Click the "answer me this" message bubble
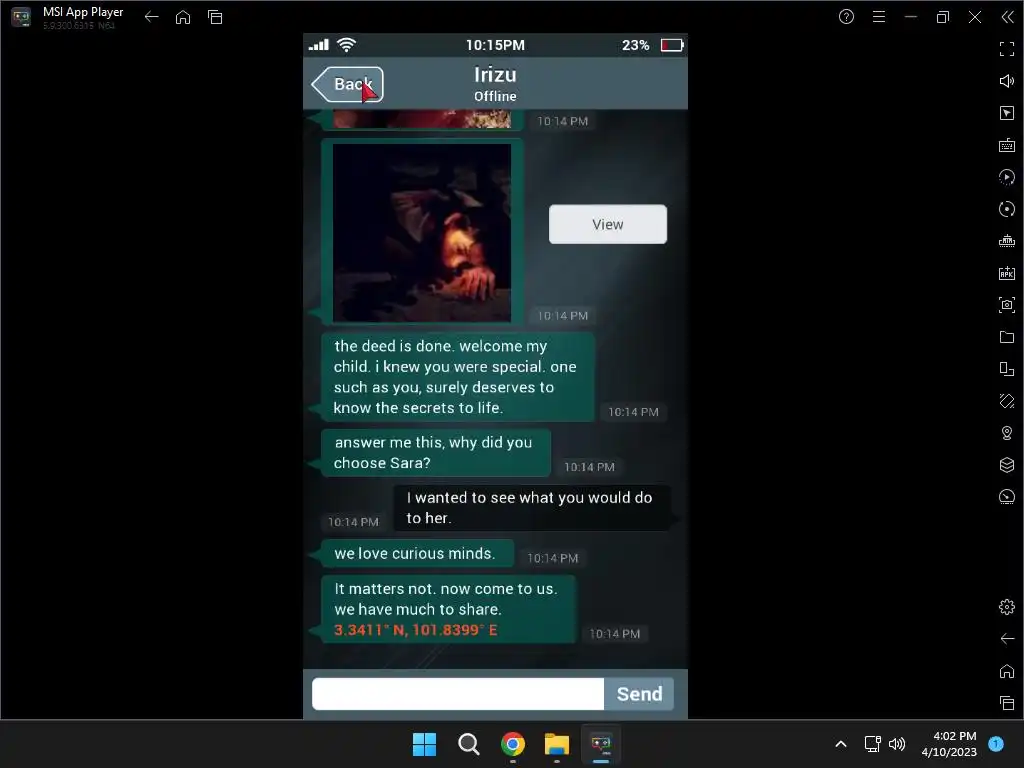Screen dimensions: 1024x768 [435, 453]
